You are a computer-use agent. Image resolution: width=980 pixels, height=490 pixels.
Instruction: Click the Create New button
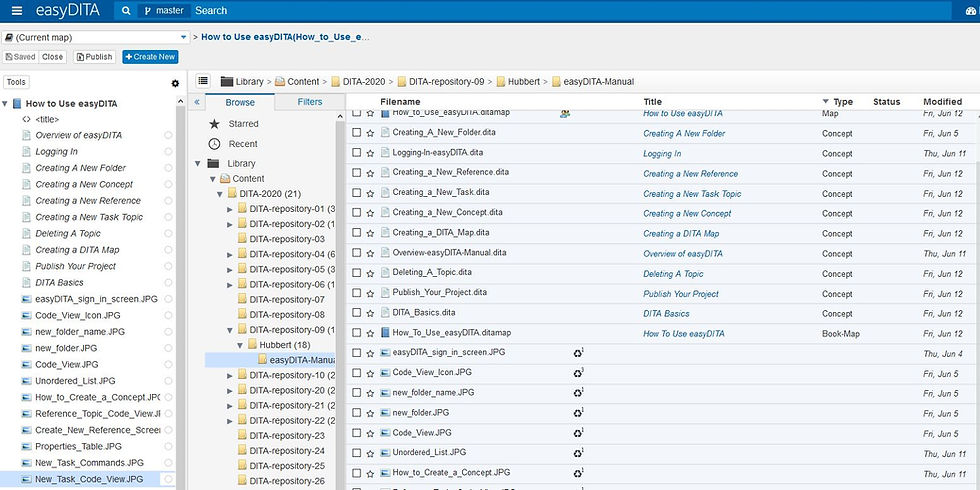[x=150, y=57]
